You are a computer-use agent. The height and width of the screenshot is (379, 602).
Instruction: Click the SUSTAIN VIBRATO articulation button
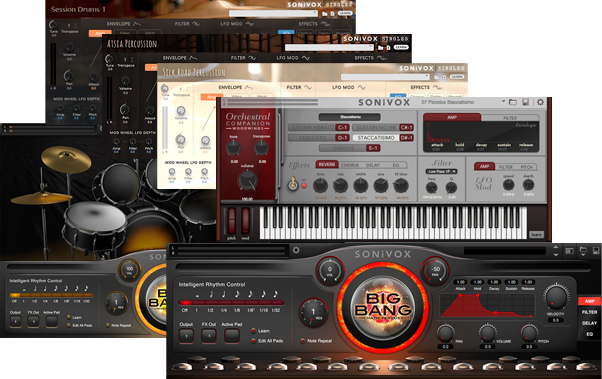[x=319, y=127]
